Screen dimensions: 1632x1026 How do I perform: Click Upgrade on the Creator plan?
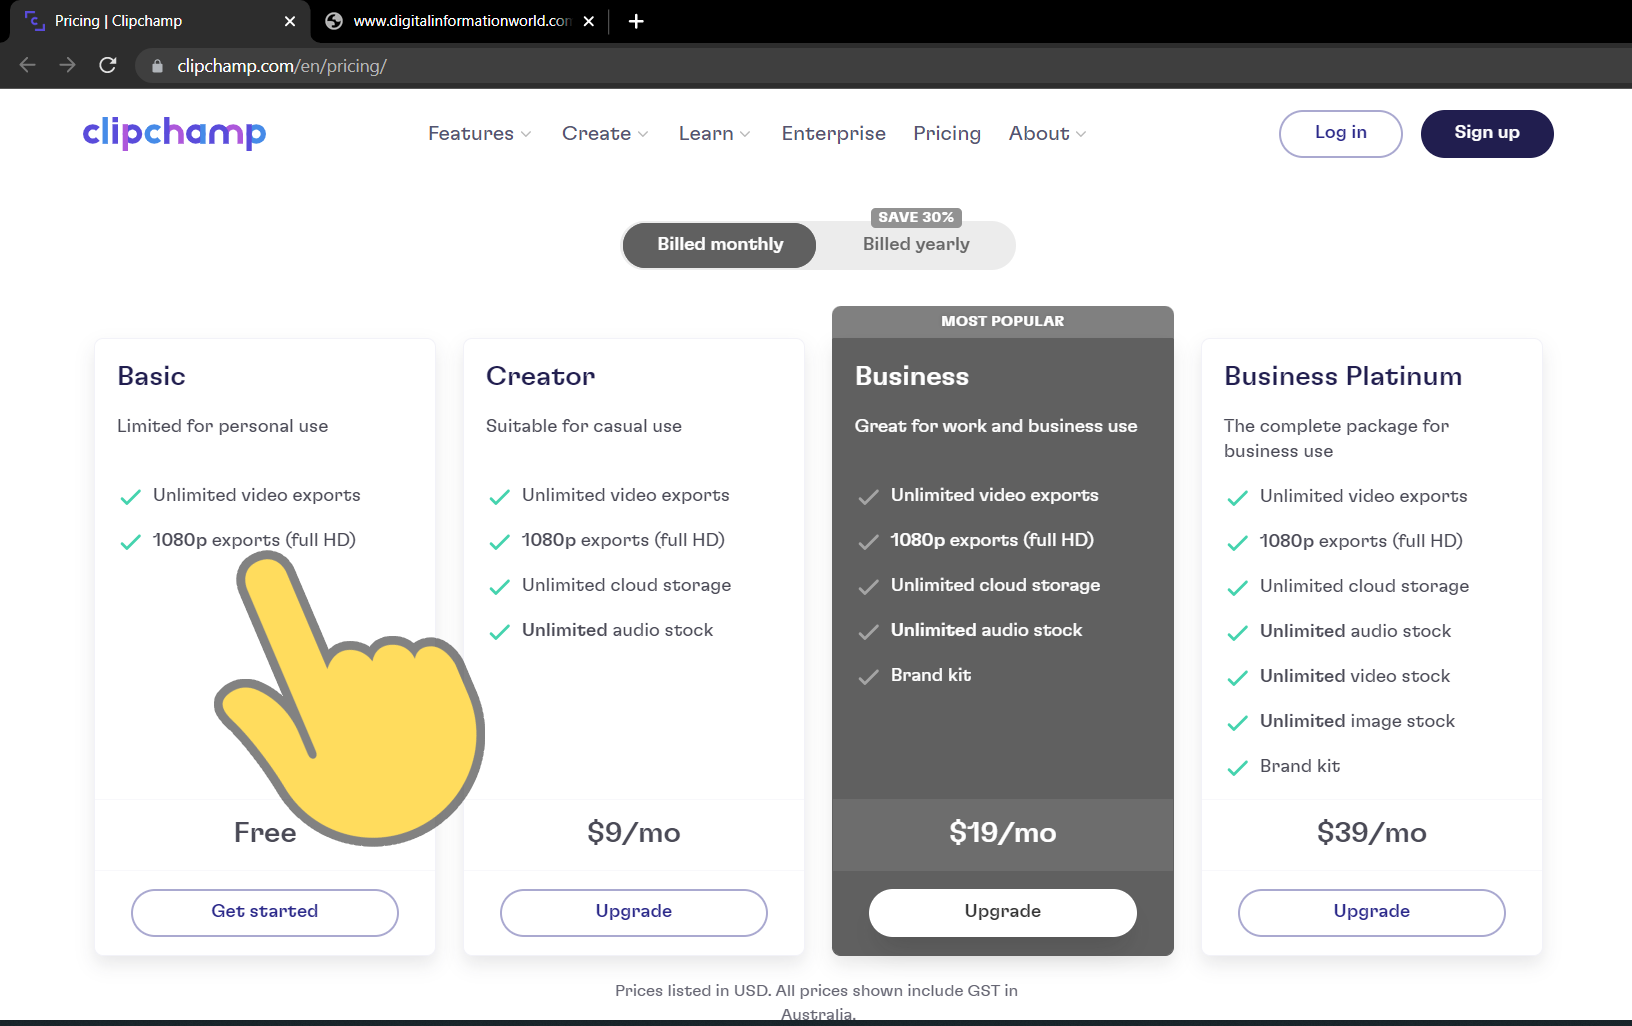(x=634, y=912)
